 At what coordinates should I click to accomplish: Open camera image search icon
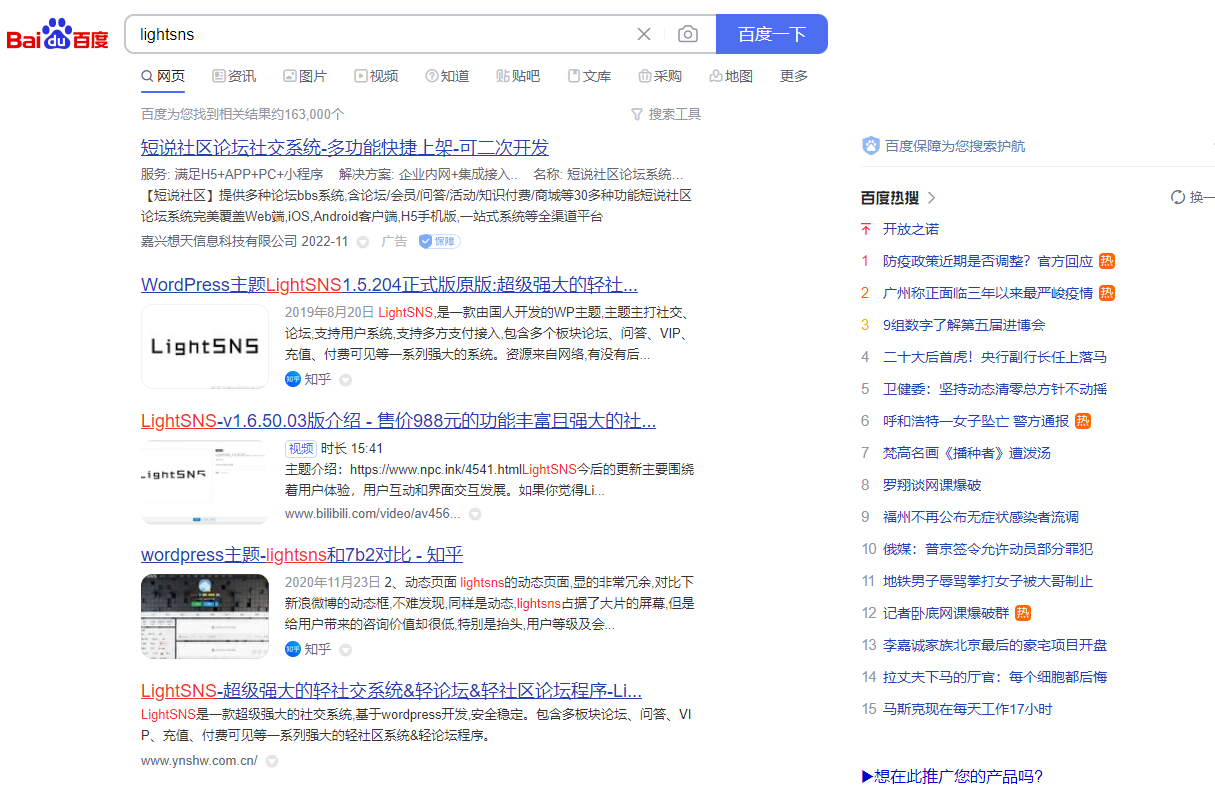coord(688,34)
